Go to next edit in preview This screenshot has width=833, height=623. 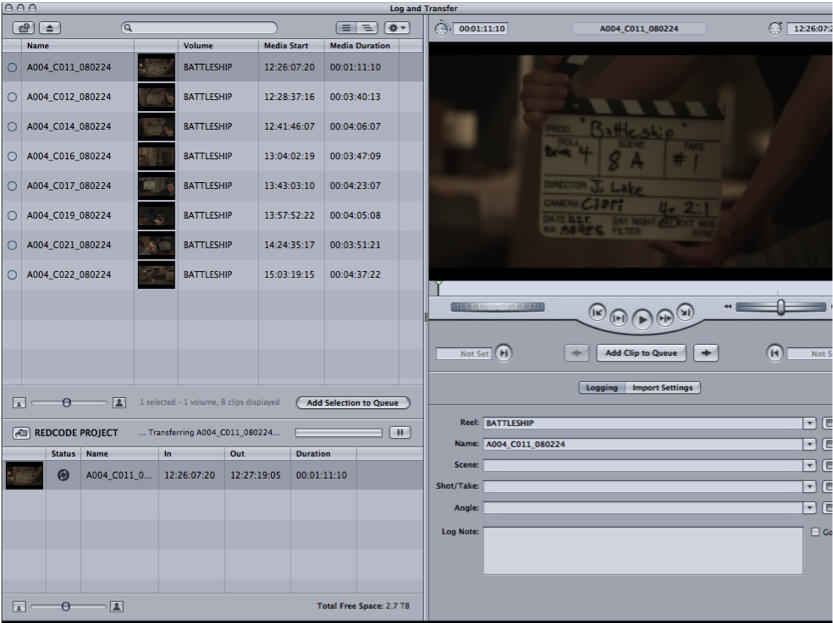(x=685, y=312)
